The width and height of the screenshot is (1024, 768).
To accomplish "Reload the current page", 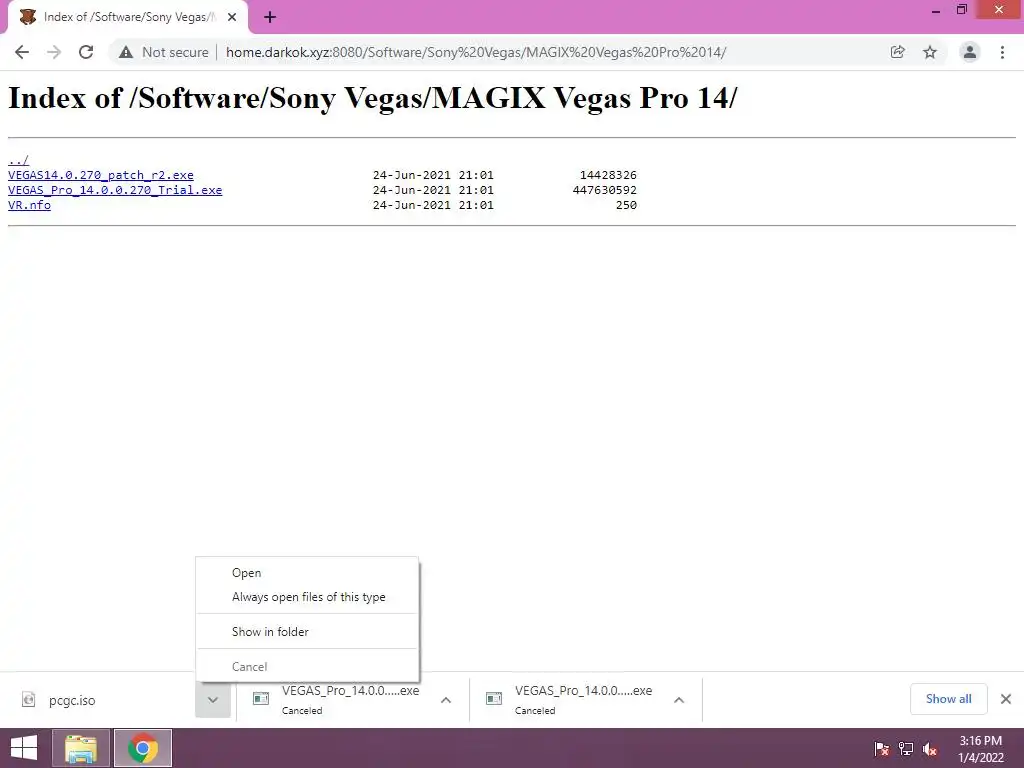I will coord(86,52).
